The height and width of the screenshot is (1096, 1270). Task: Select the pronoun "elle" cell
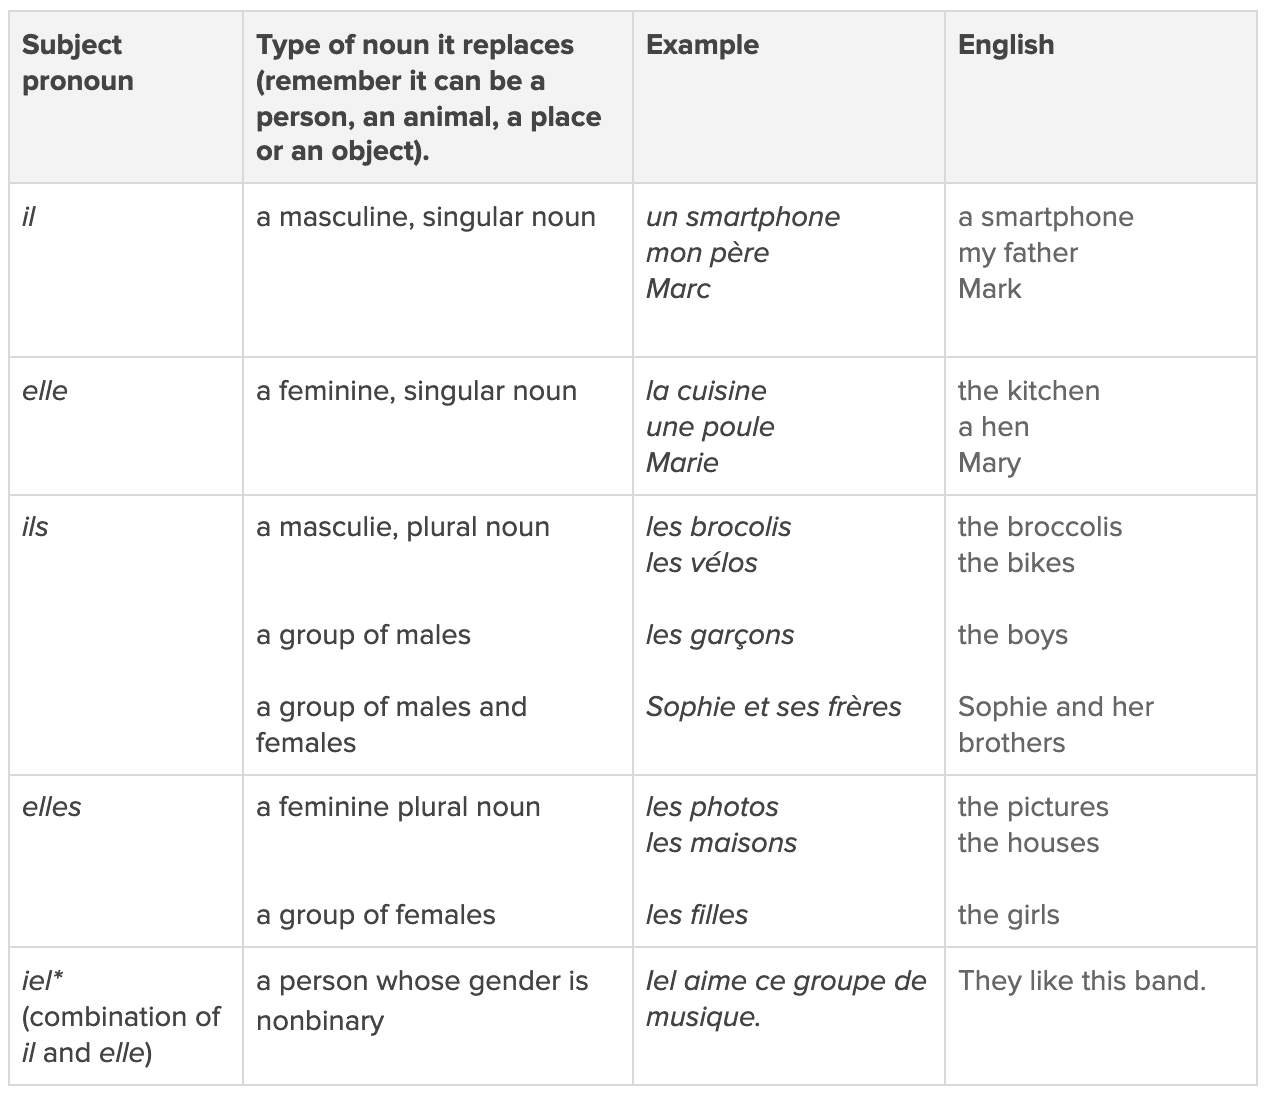(45, 391)
